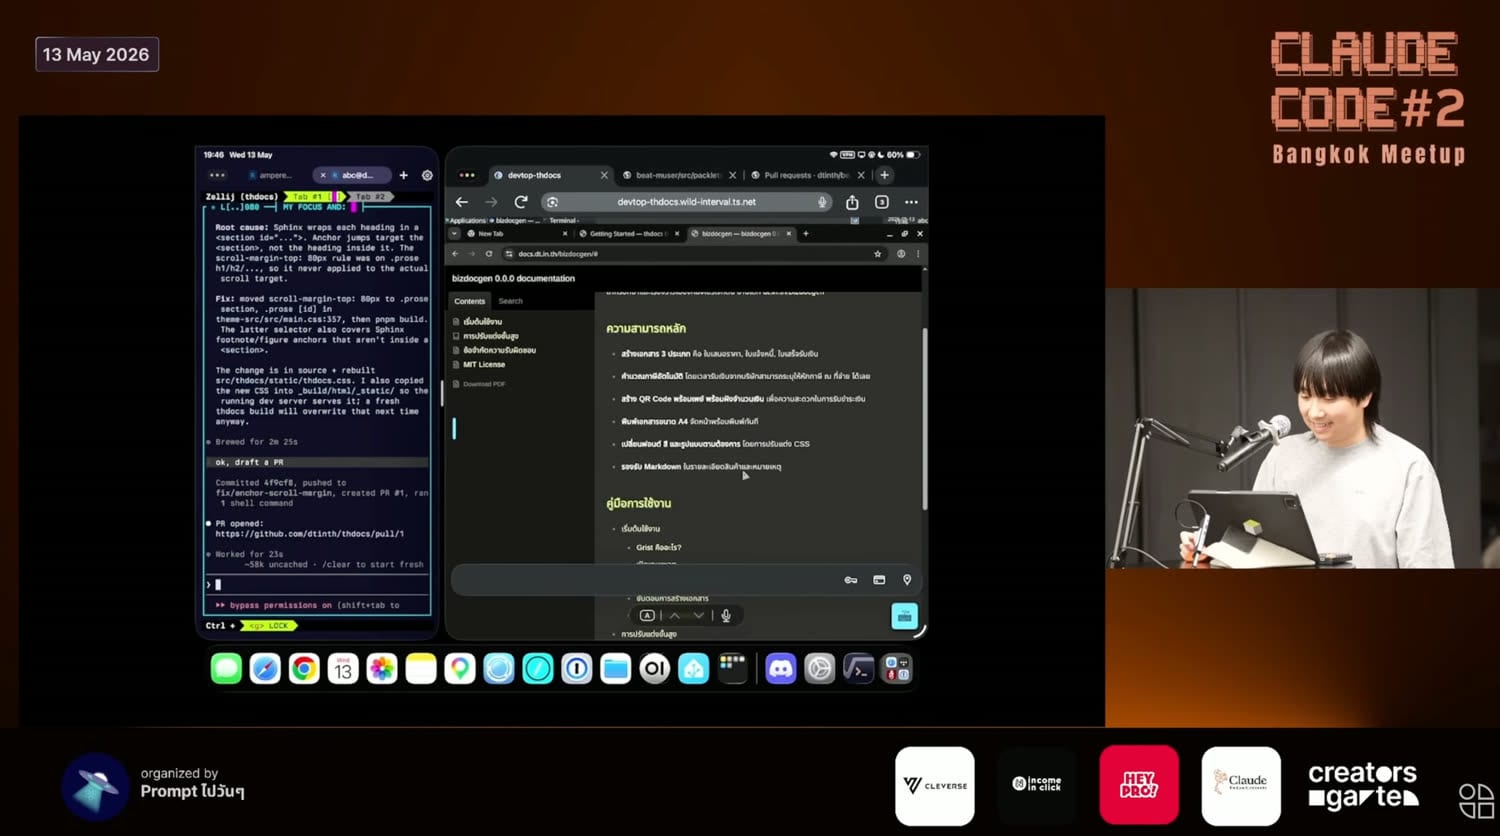Image resolution: width=1500 pixels, height=836 pixels.
Task: Launch Chrome from the dock
Action: click(x=304, y=668)
